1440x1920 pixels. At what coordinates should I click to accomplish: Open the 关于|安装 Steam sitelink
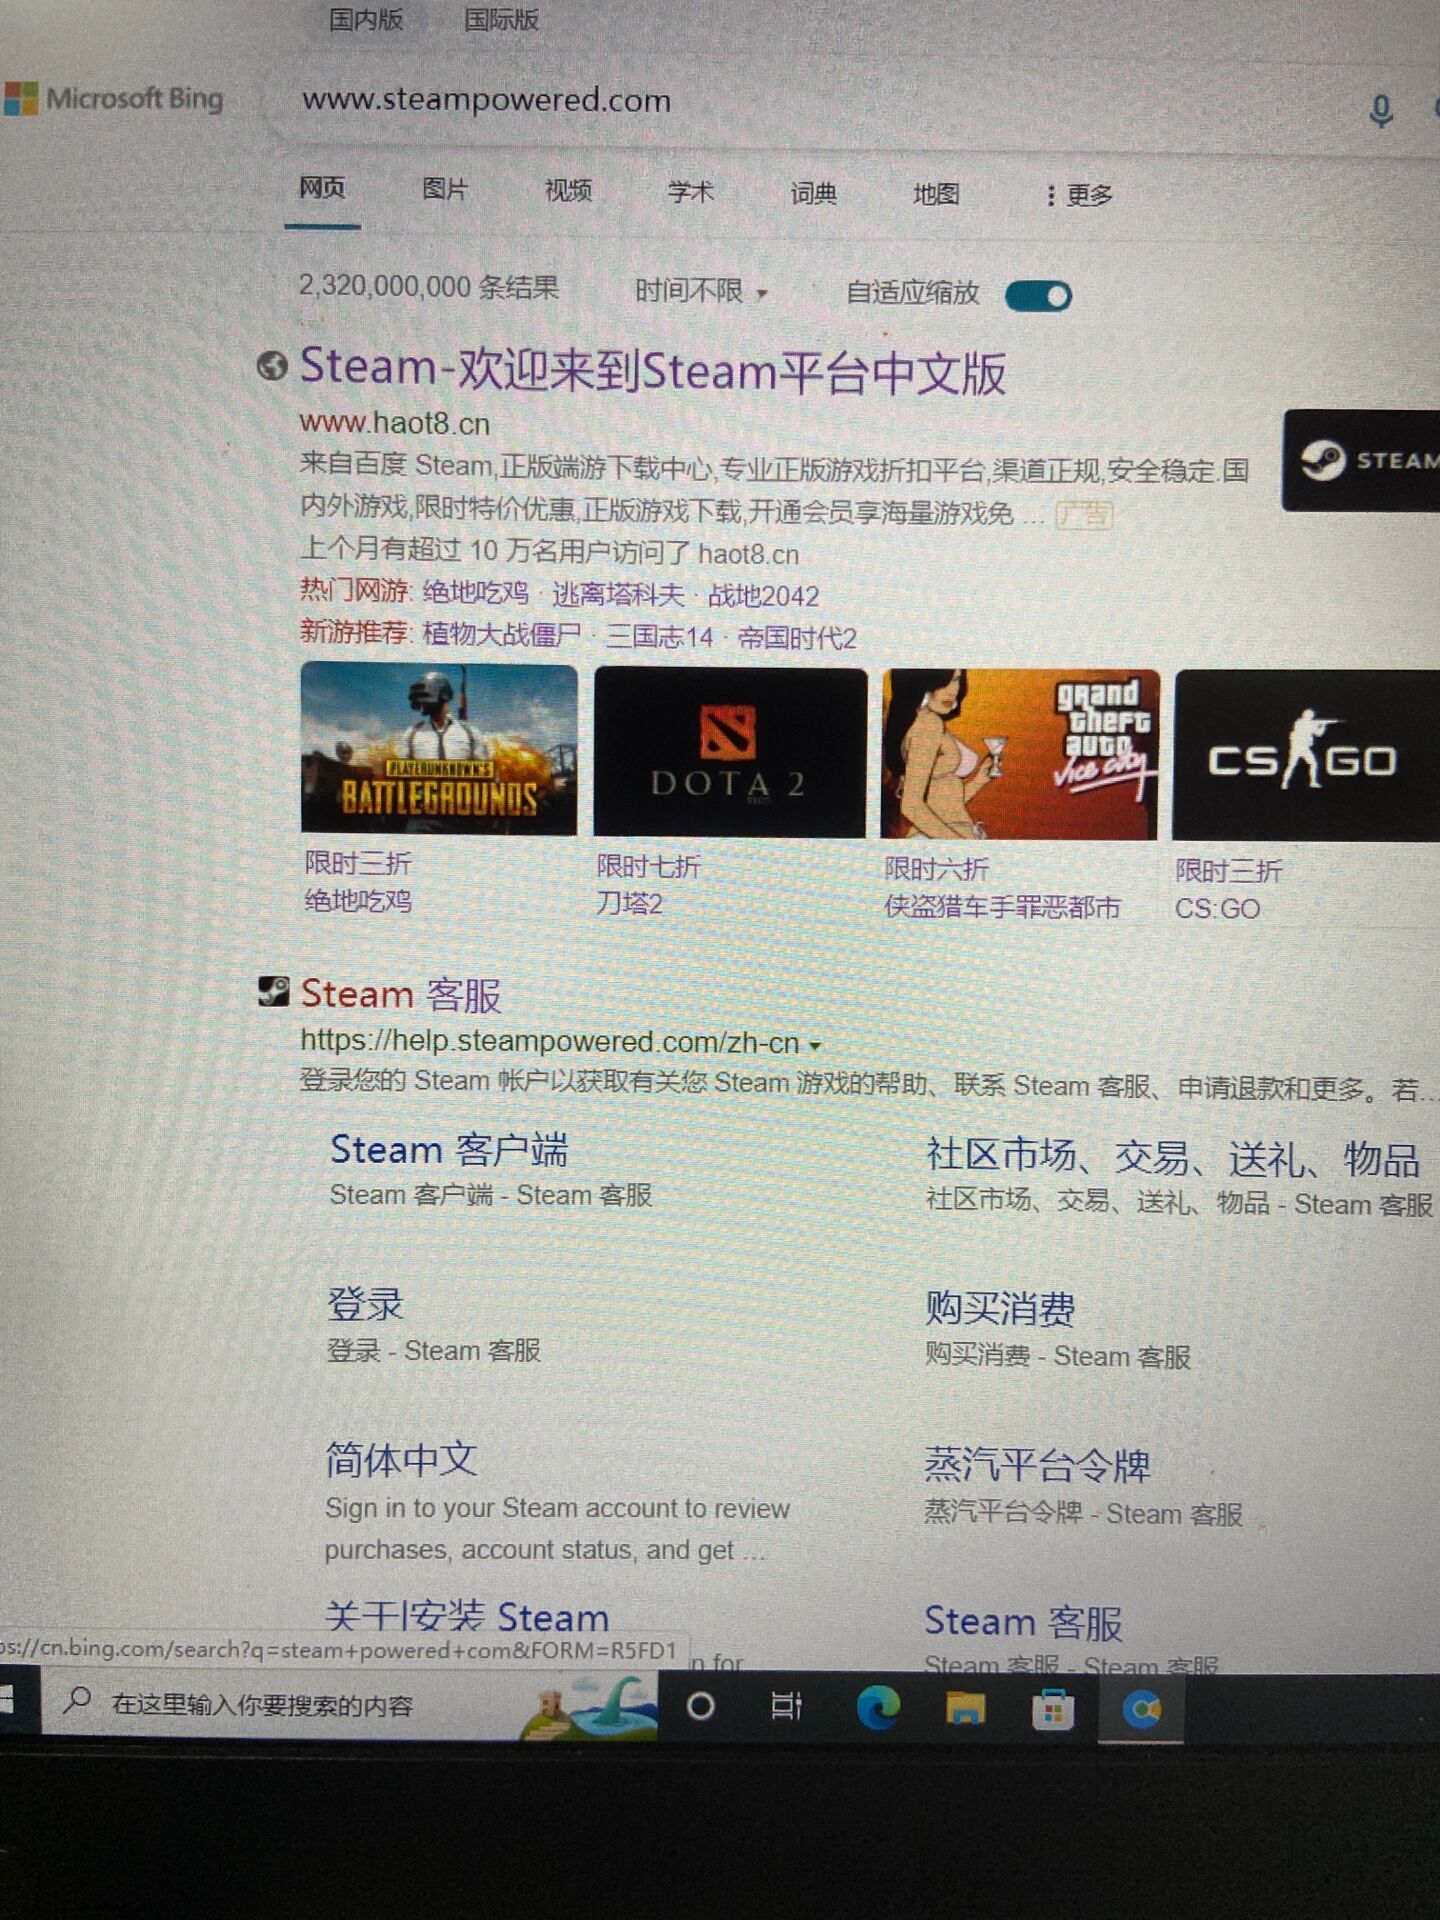click(467, 1615)
